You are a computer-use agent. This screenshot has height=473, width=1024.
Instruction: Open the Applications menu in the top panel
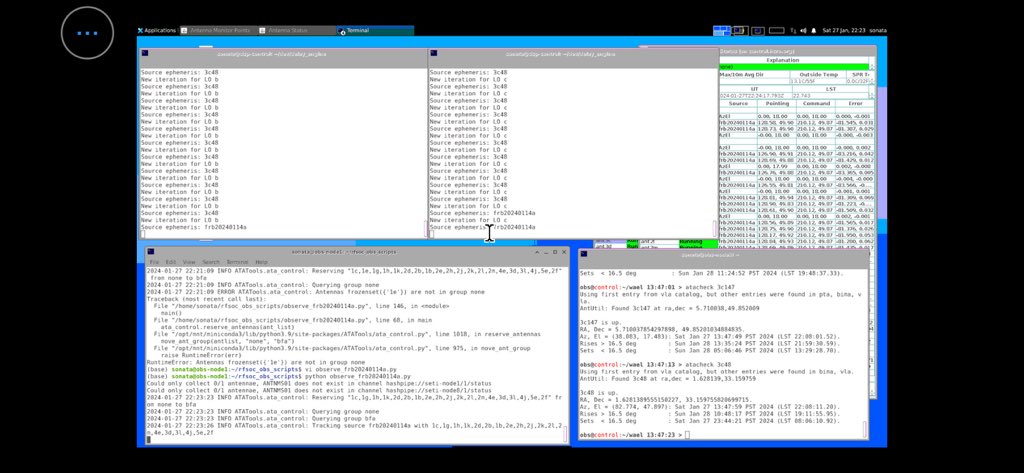click(x=157, y=30)
